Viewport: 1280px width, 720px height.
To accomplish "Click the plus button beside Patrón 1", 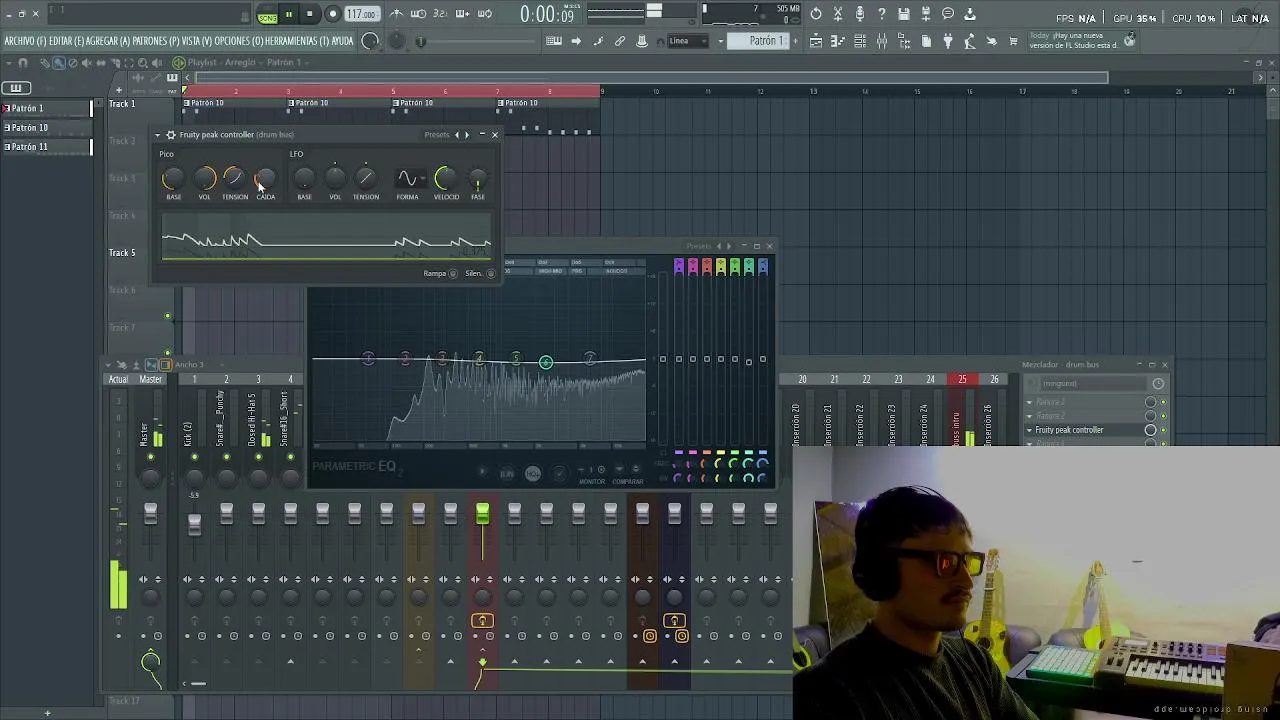I will [x=796, y=41].
